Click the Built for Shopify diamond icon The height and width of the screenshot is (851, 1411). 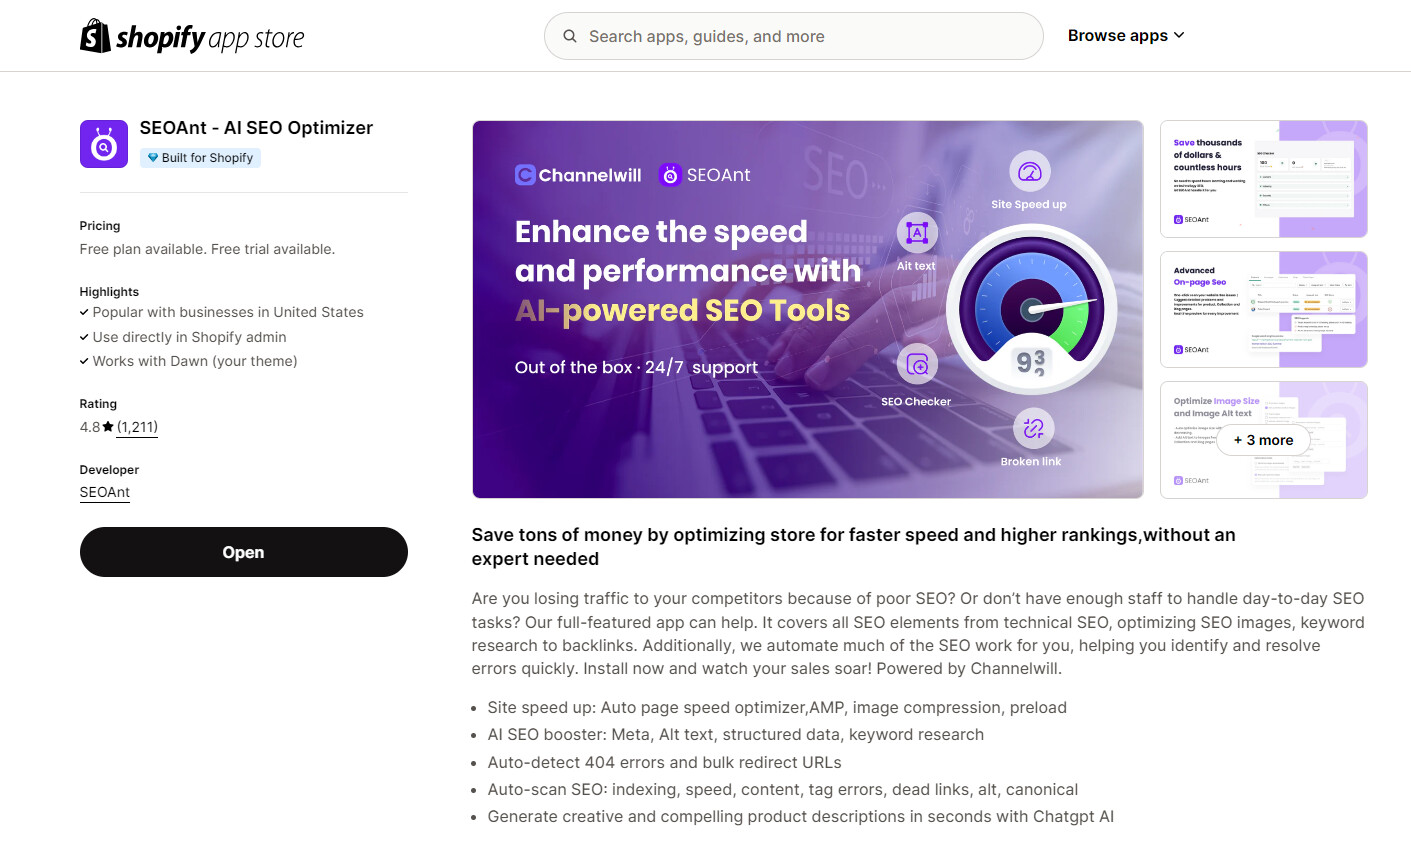coord(153,158)
